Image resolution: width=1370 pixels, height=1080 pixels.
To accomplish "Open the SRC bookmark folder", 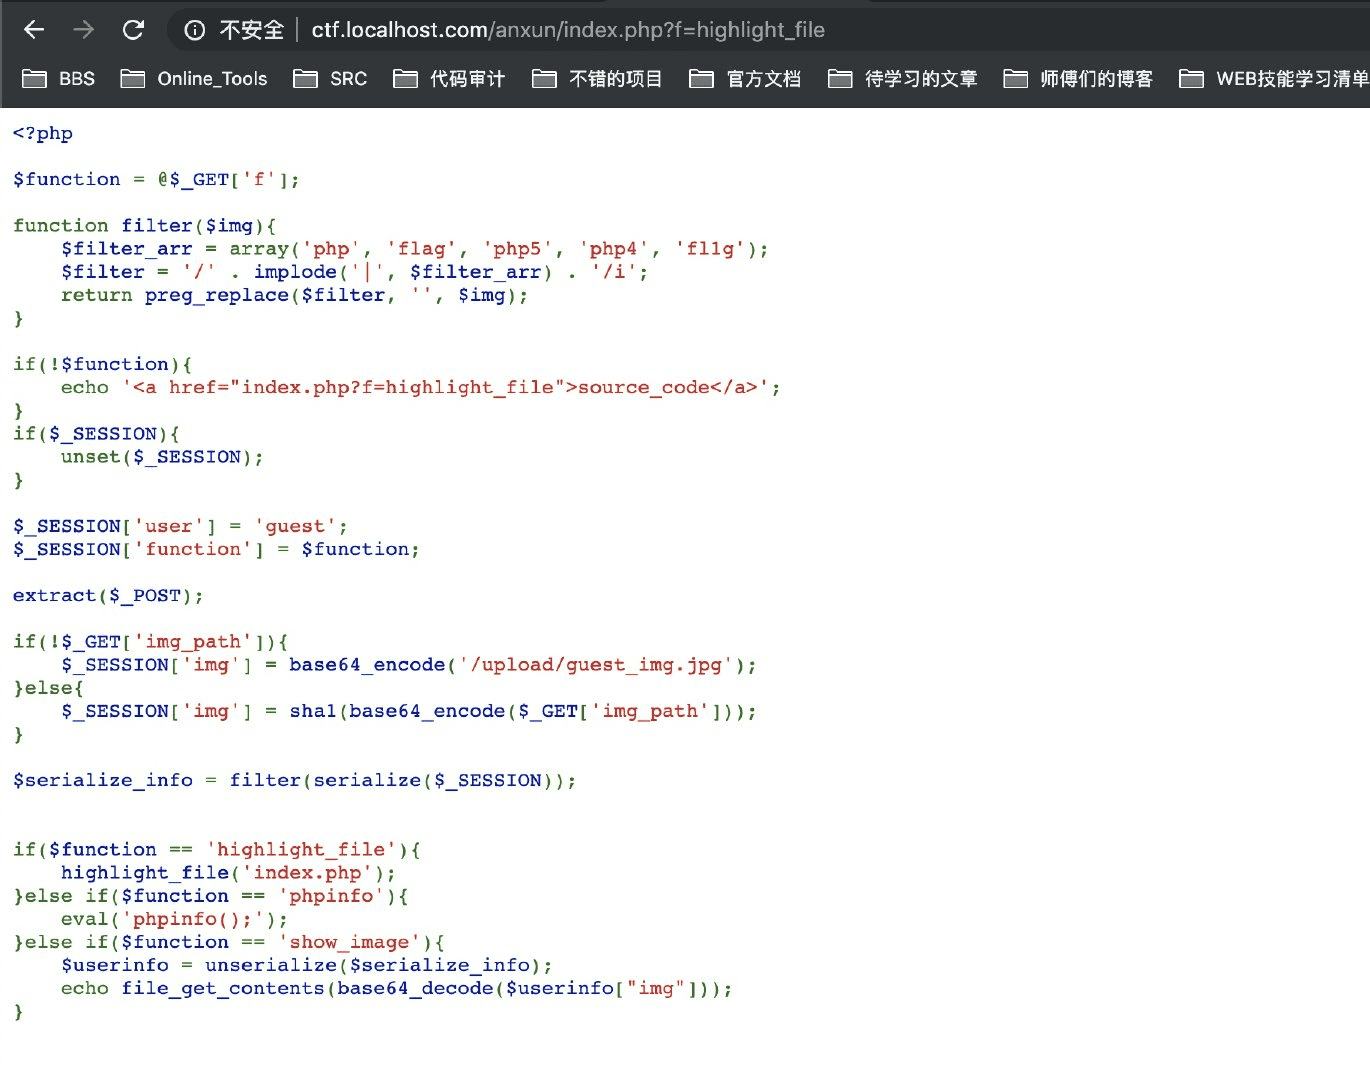I will coord(330,78).
